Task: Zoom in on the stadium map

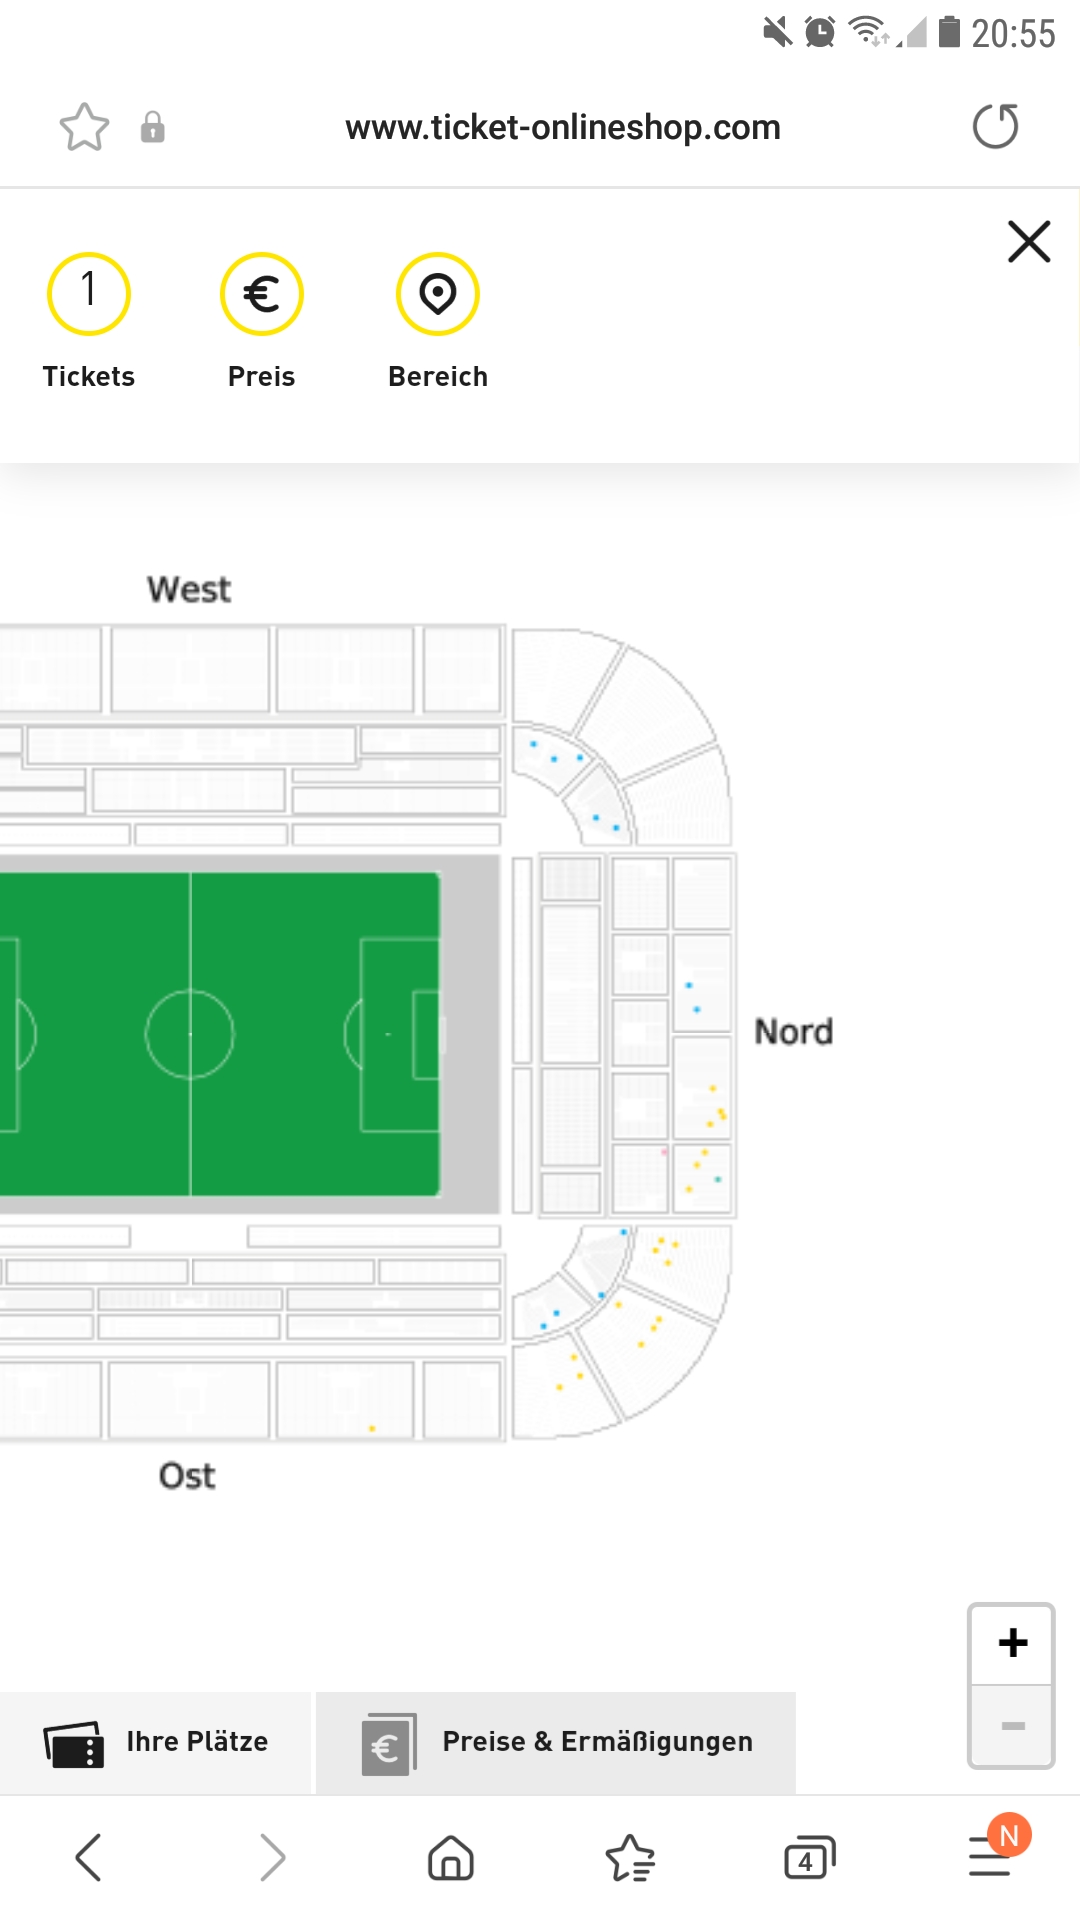Action: pos(1012,1643)
